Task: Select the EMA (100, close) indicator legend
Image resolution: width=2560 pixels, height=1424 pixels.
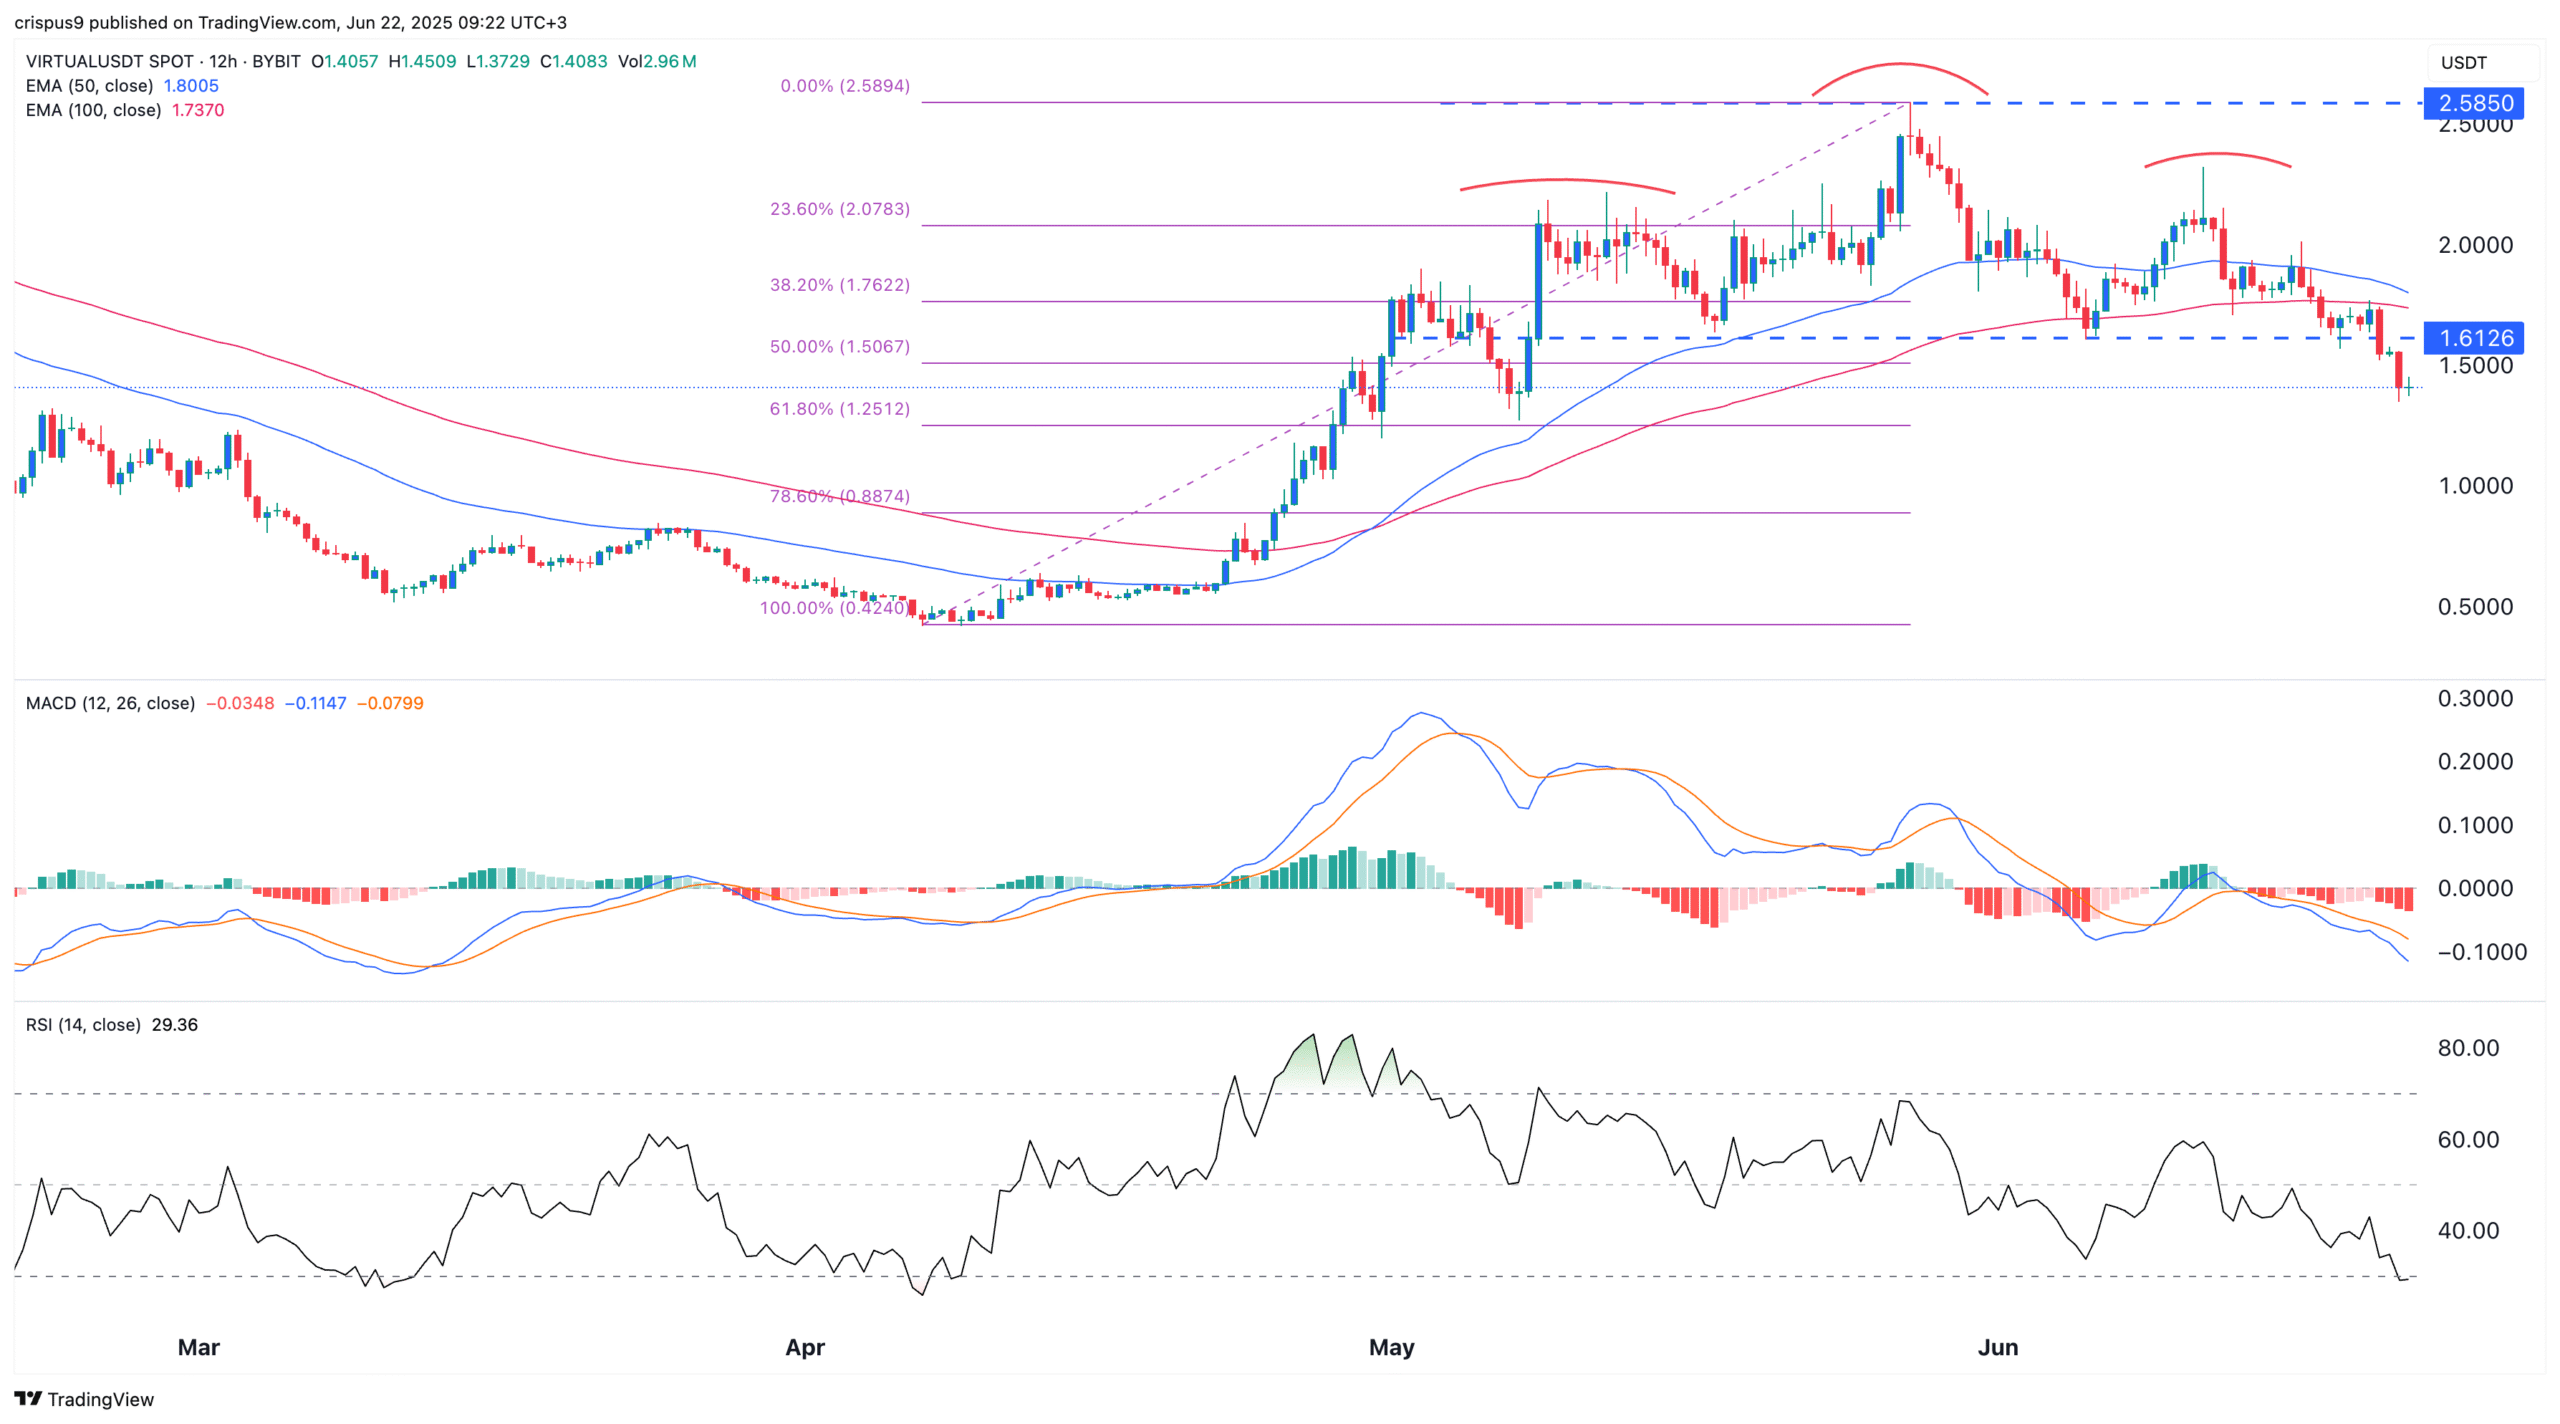Action: point(93,110)
